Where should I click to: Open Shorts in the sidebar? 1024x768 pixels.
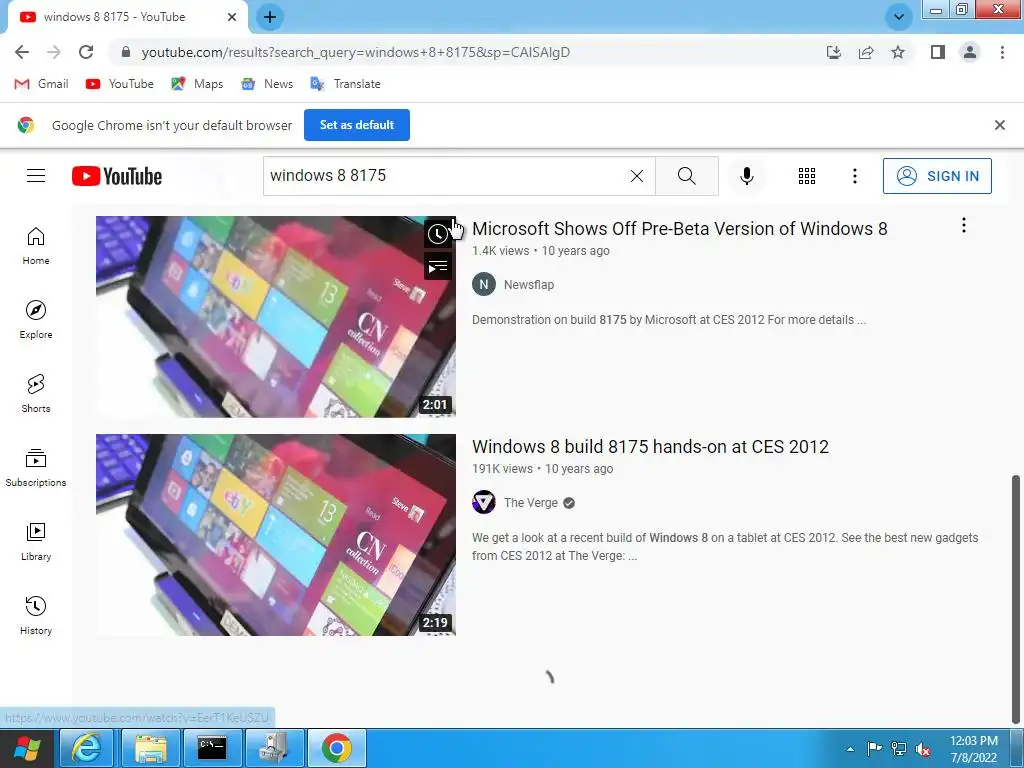(36, 394)
